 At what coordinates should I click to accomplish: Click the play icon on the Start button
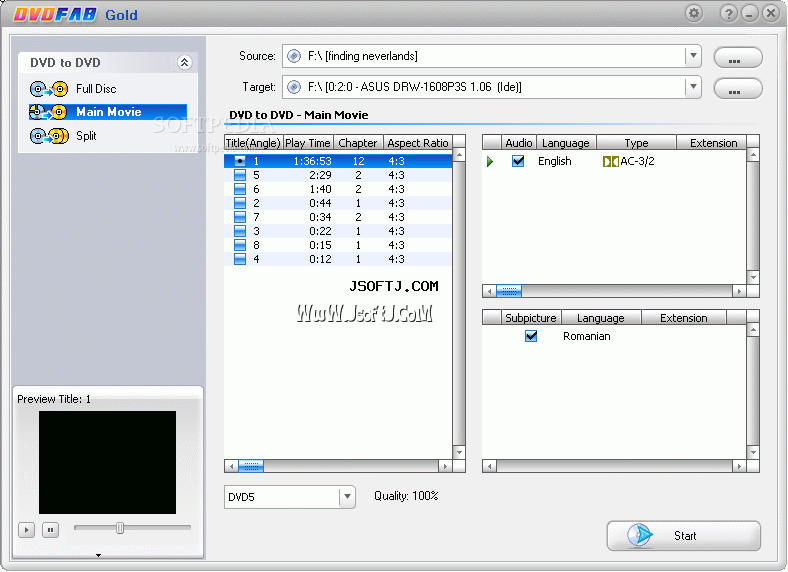640,535
